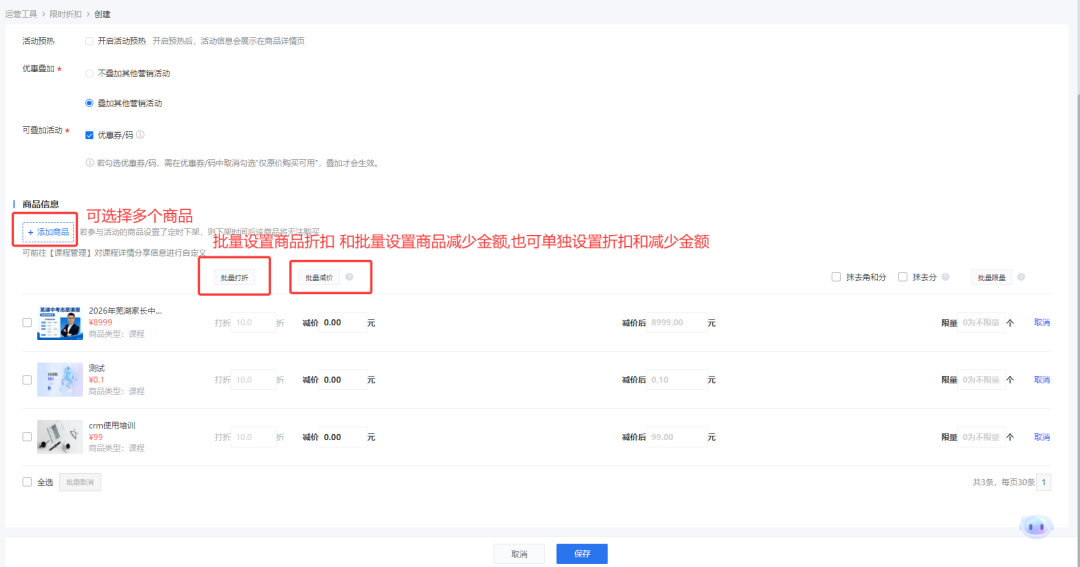Click help icon next to 批量限量

click(1021, 277)
